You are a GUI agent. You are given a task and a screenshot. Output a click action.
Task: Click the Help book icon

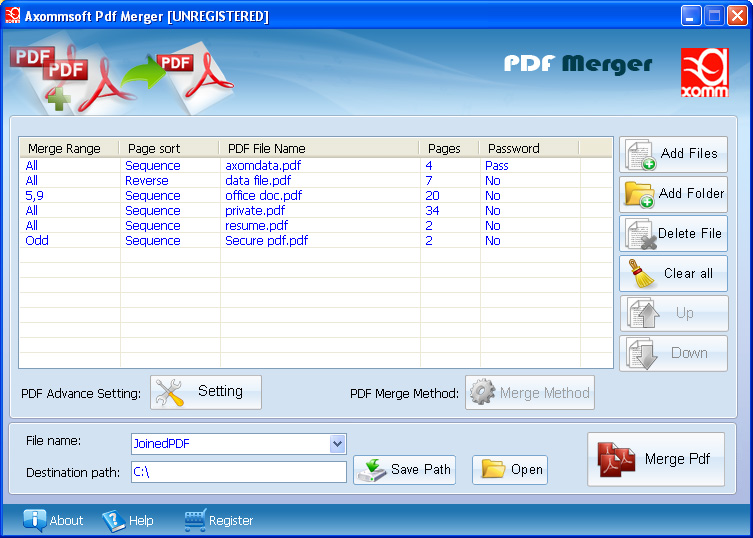[x=113, y=521]
